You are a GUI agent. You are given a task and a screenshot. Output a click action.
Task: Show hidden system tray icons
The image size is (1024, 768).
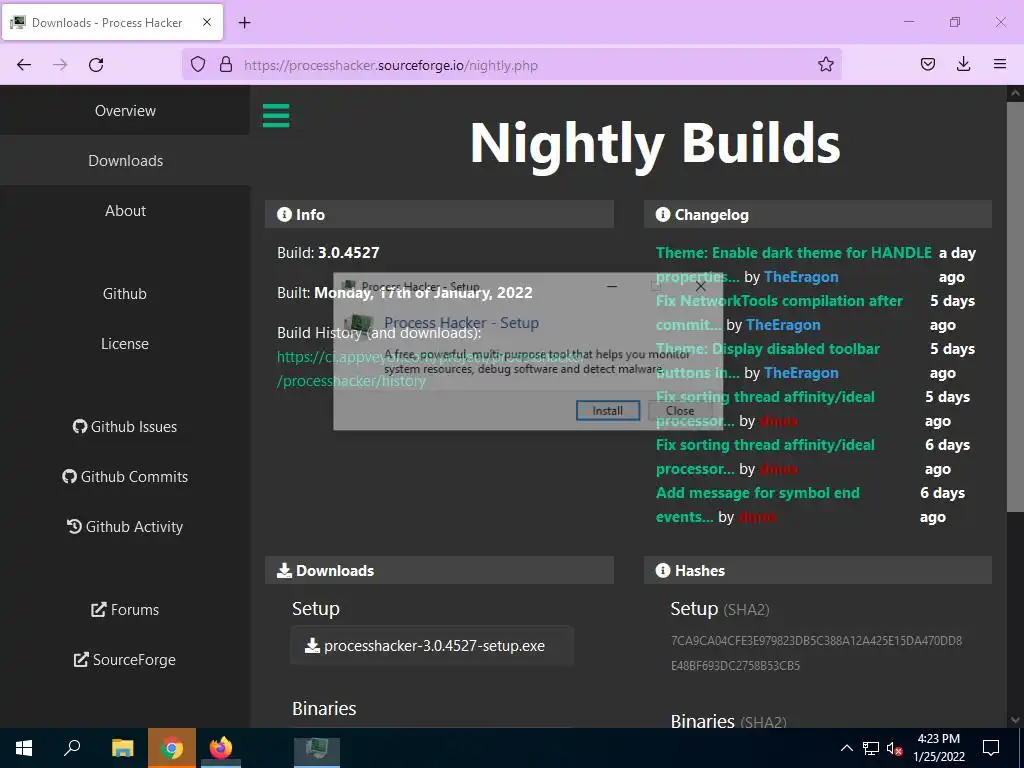click(x=846, y=748)
